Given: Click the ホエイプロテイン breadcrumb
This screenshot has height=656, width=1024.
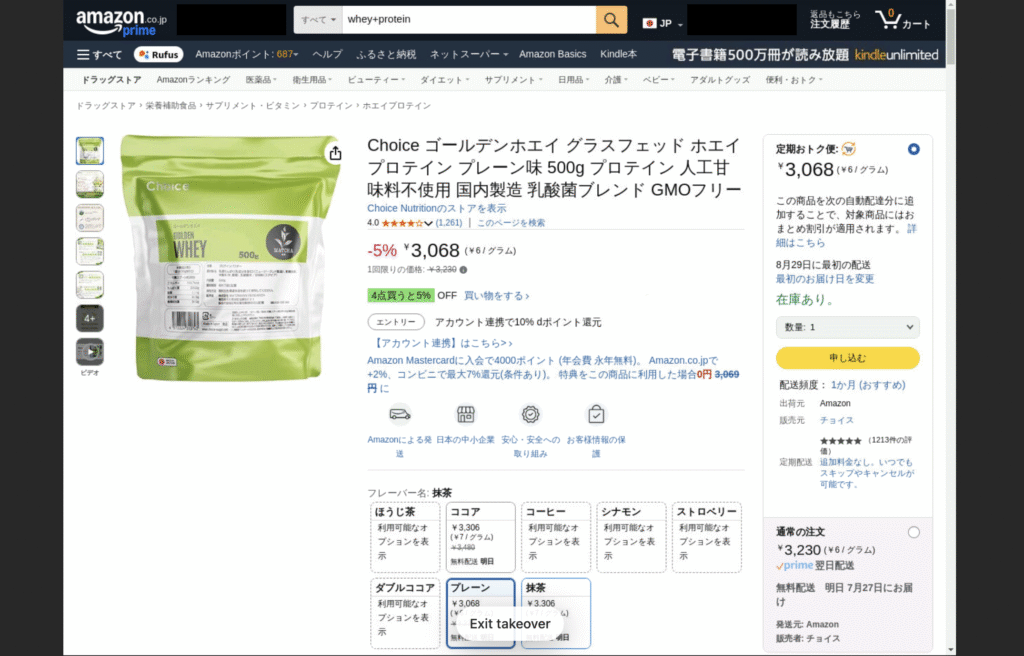Looking at the screenshot, I should (x=396, y=105).
